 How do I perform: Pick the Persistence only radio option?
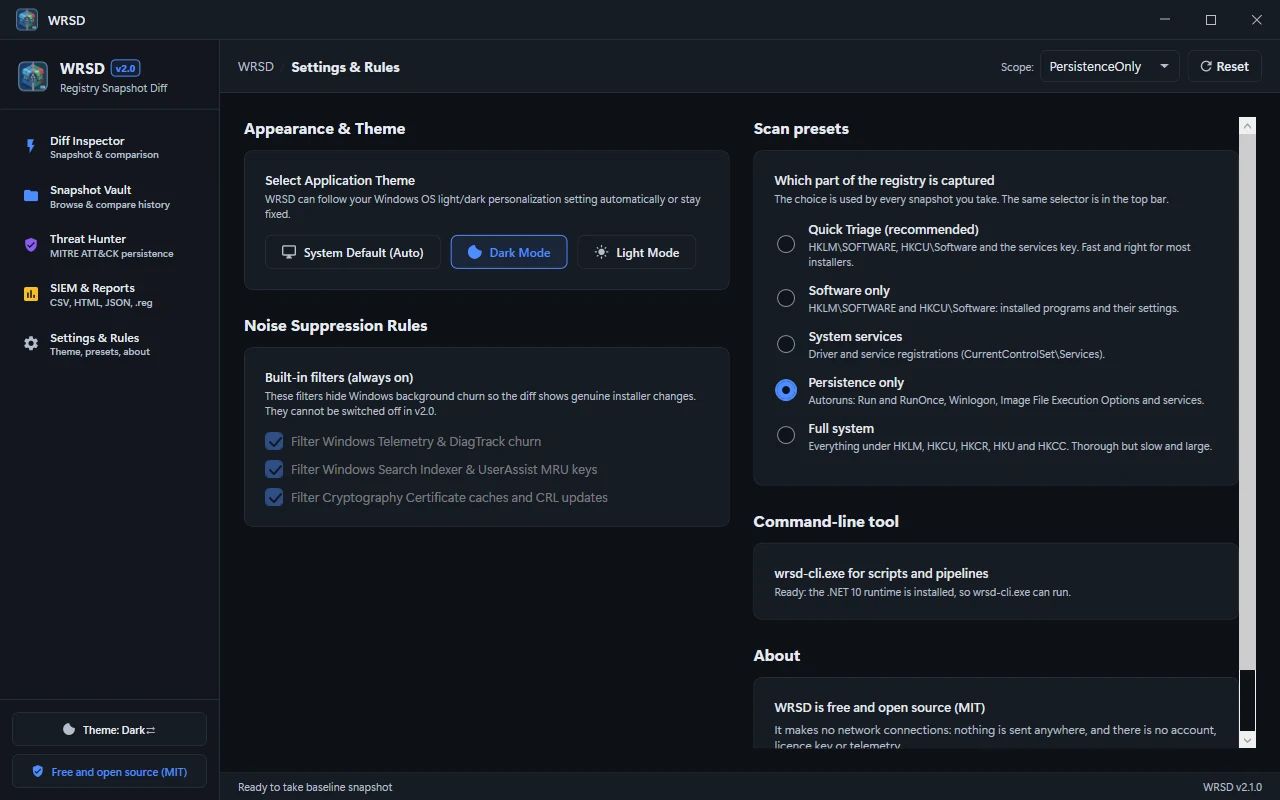786,390
